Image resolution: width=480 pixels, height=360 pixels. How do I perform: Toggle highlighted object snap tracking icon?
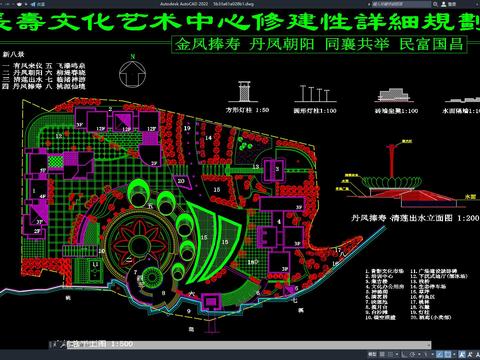(440, 354)
